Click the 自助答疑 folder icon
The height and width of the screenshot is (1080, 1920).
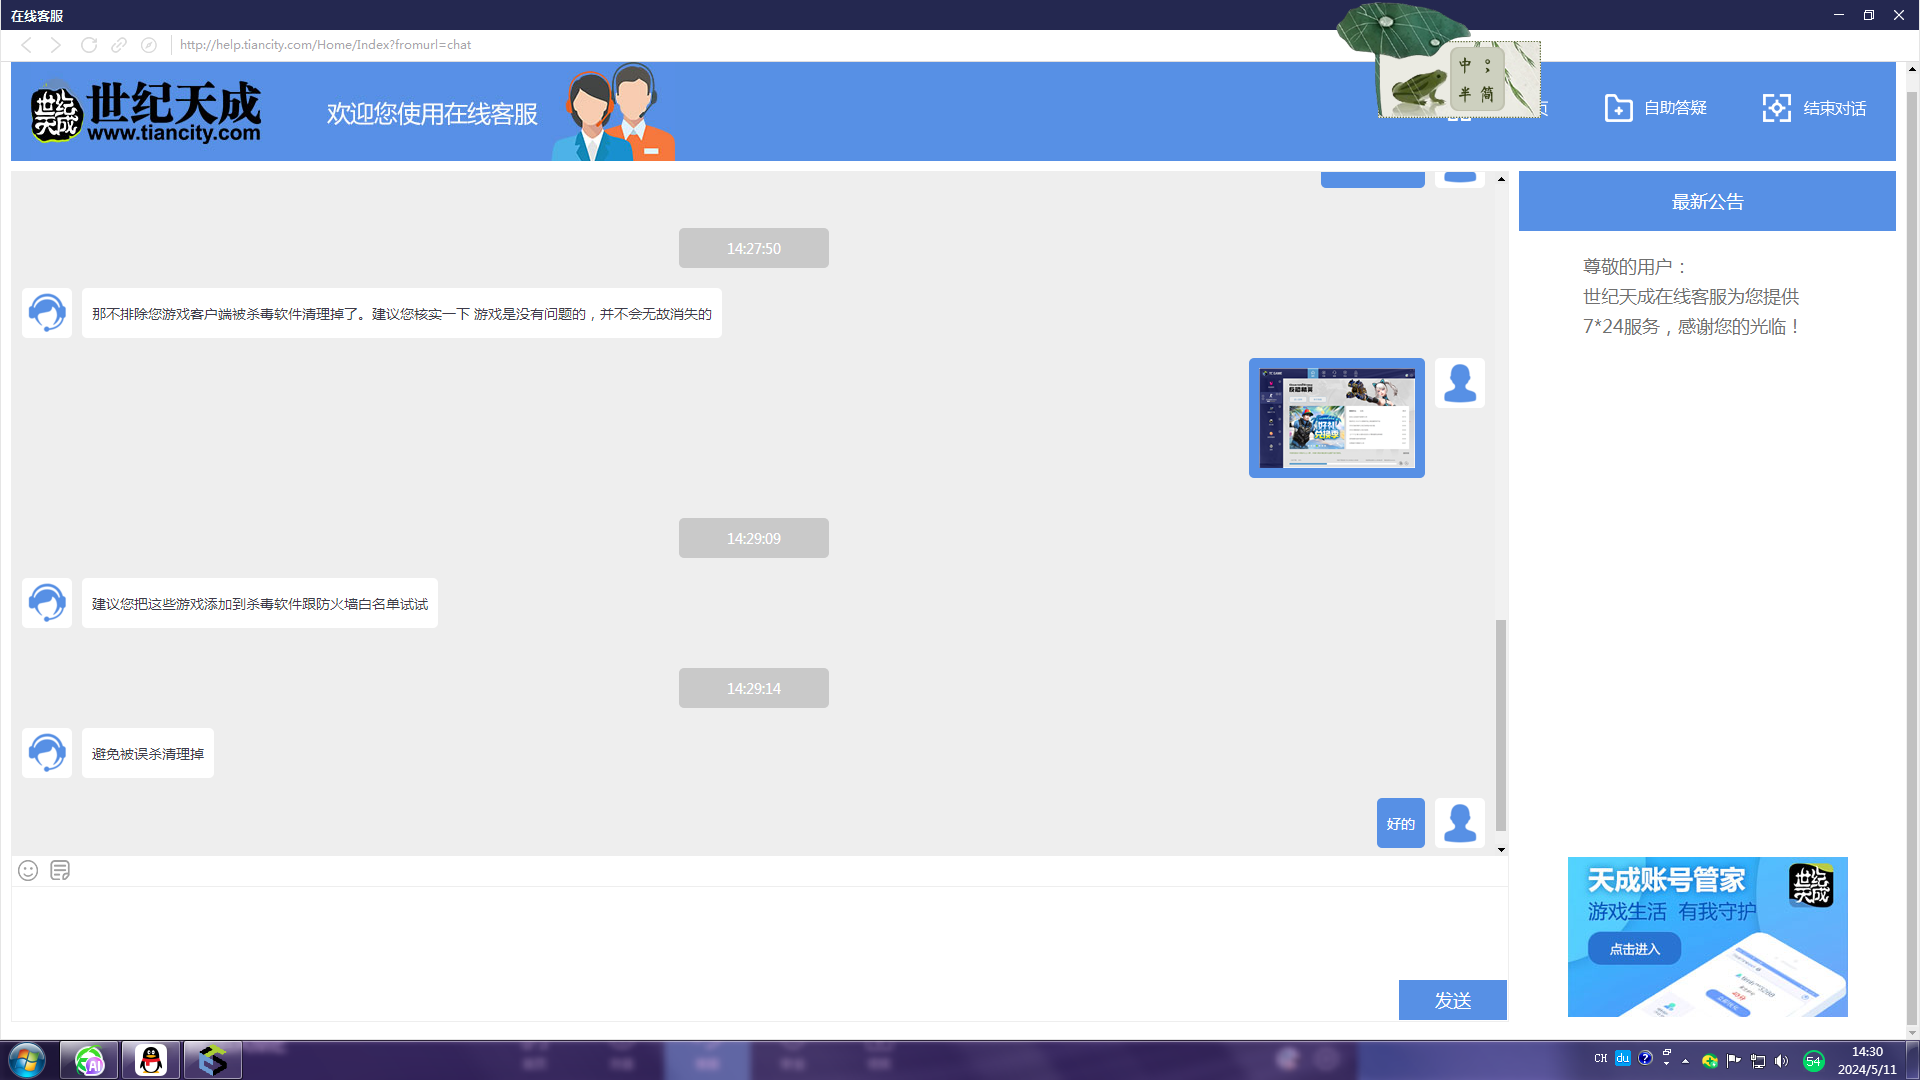(1618, 108)
